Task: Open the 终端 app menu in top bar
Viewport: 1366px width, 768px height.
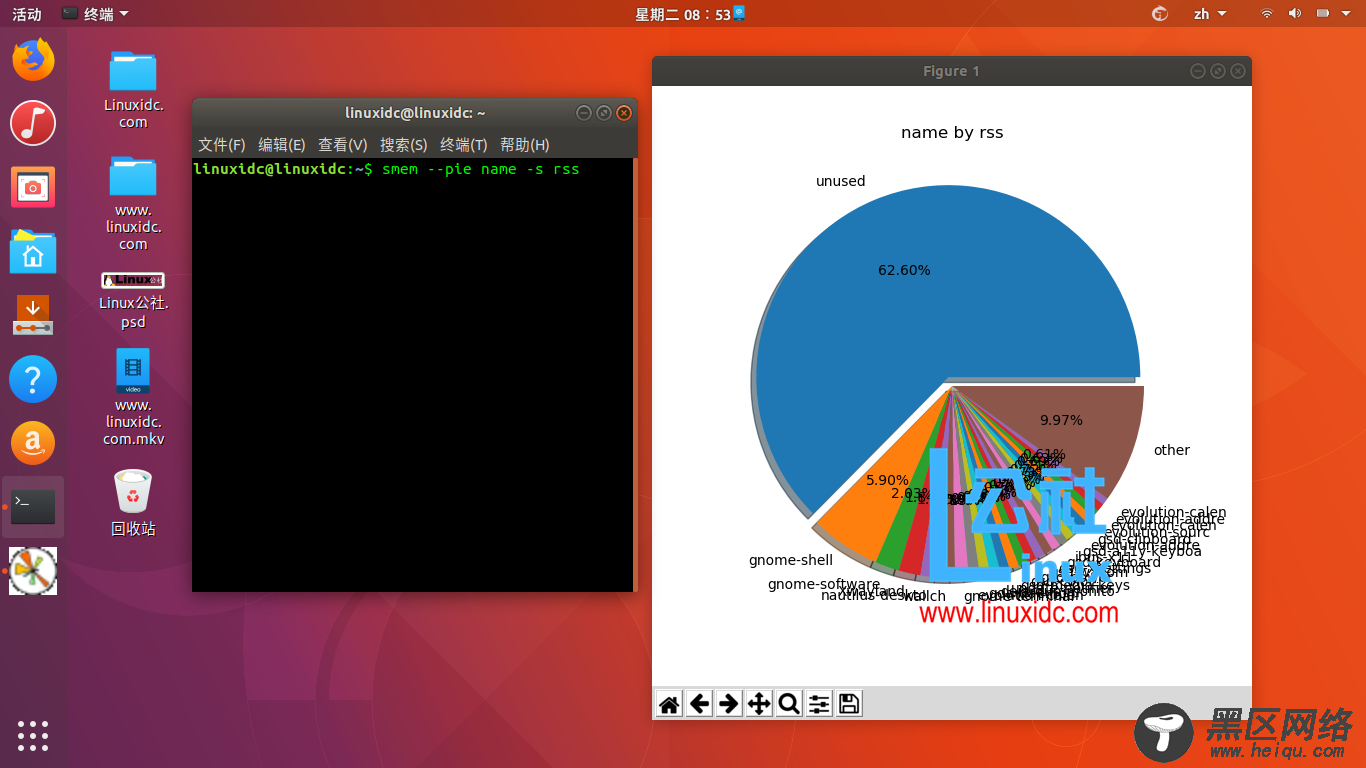Action: coord(95,14)
